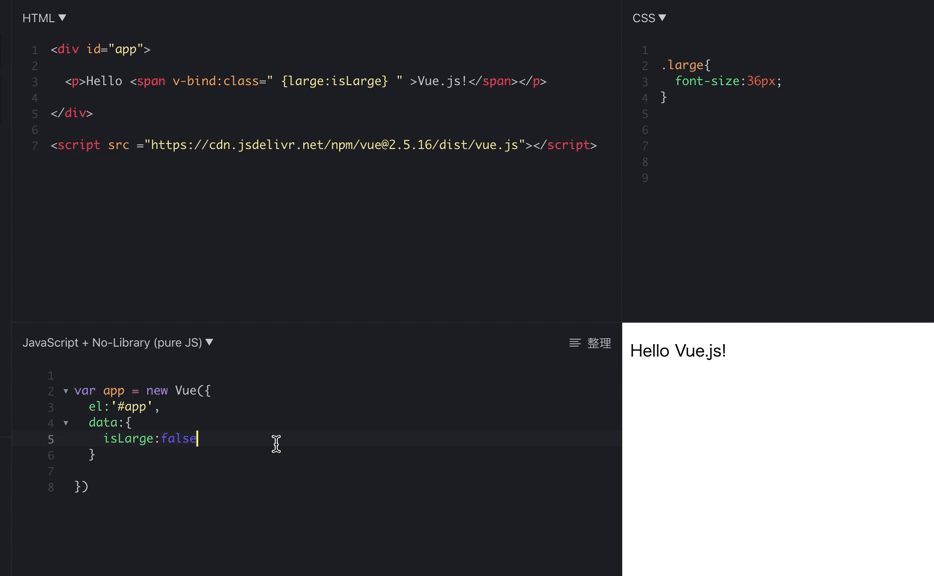
Task: Open the JavaScript + No-Library dropdown
Action: coord(118,342)
